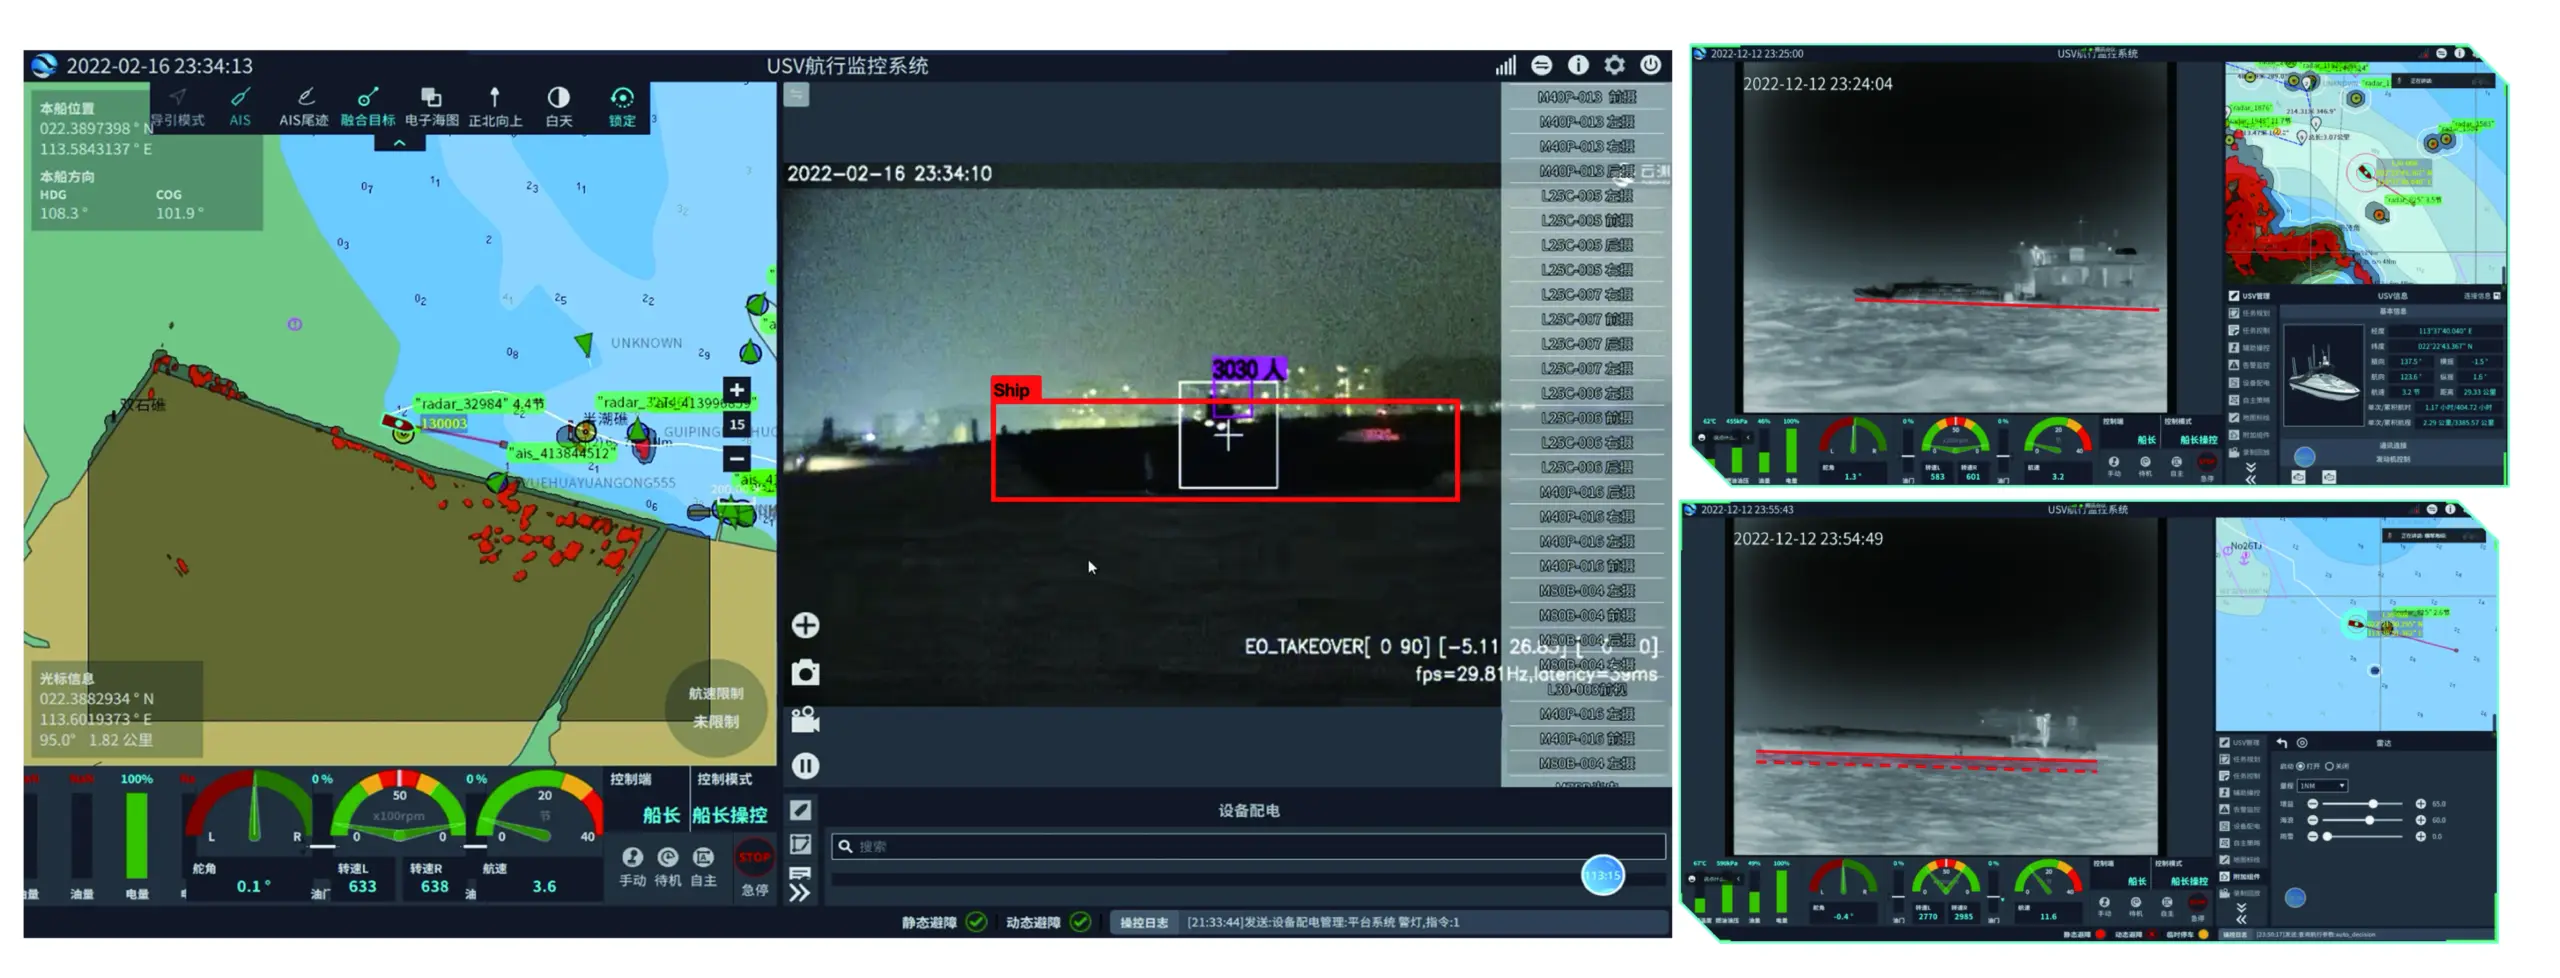2560x978 pixels.
Task: Select the ais_413844512 target label on map
Action: pos(561,454)
